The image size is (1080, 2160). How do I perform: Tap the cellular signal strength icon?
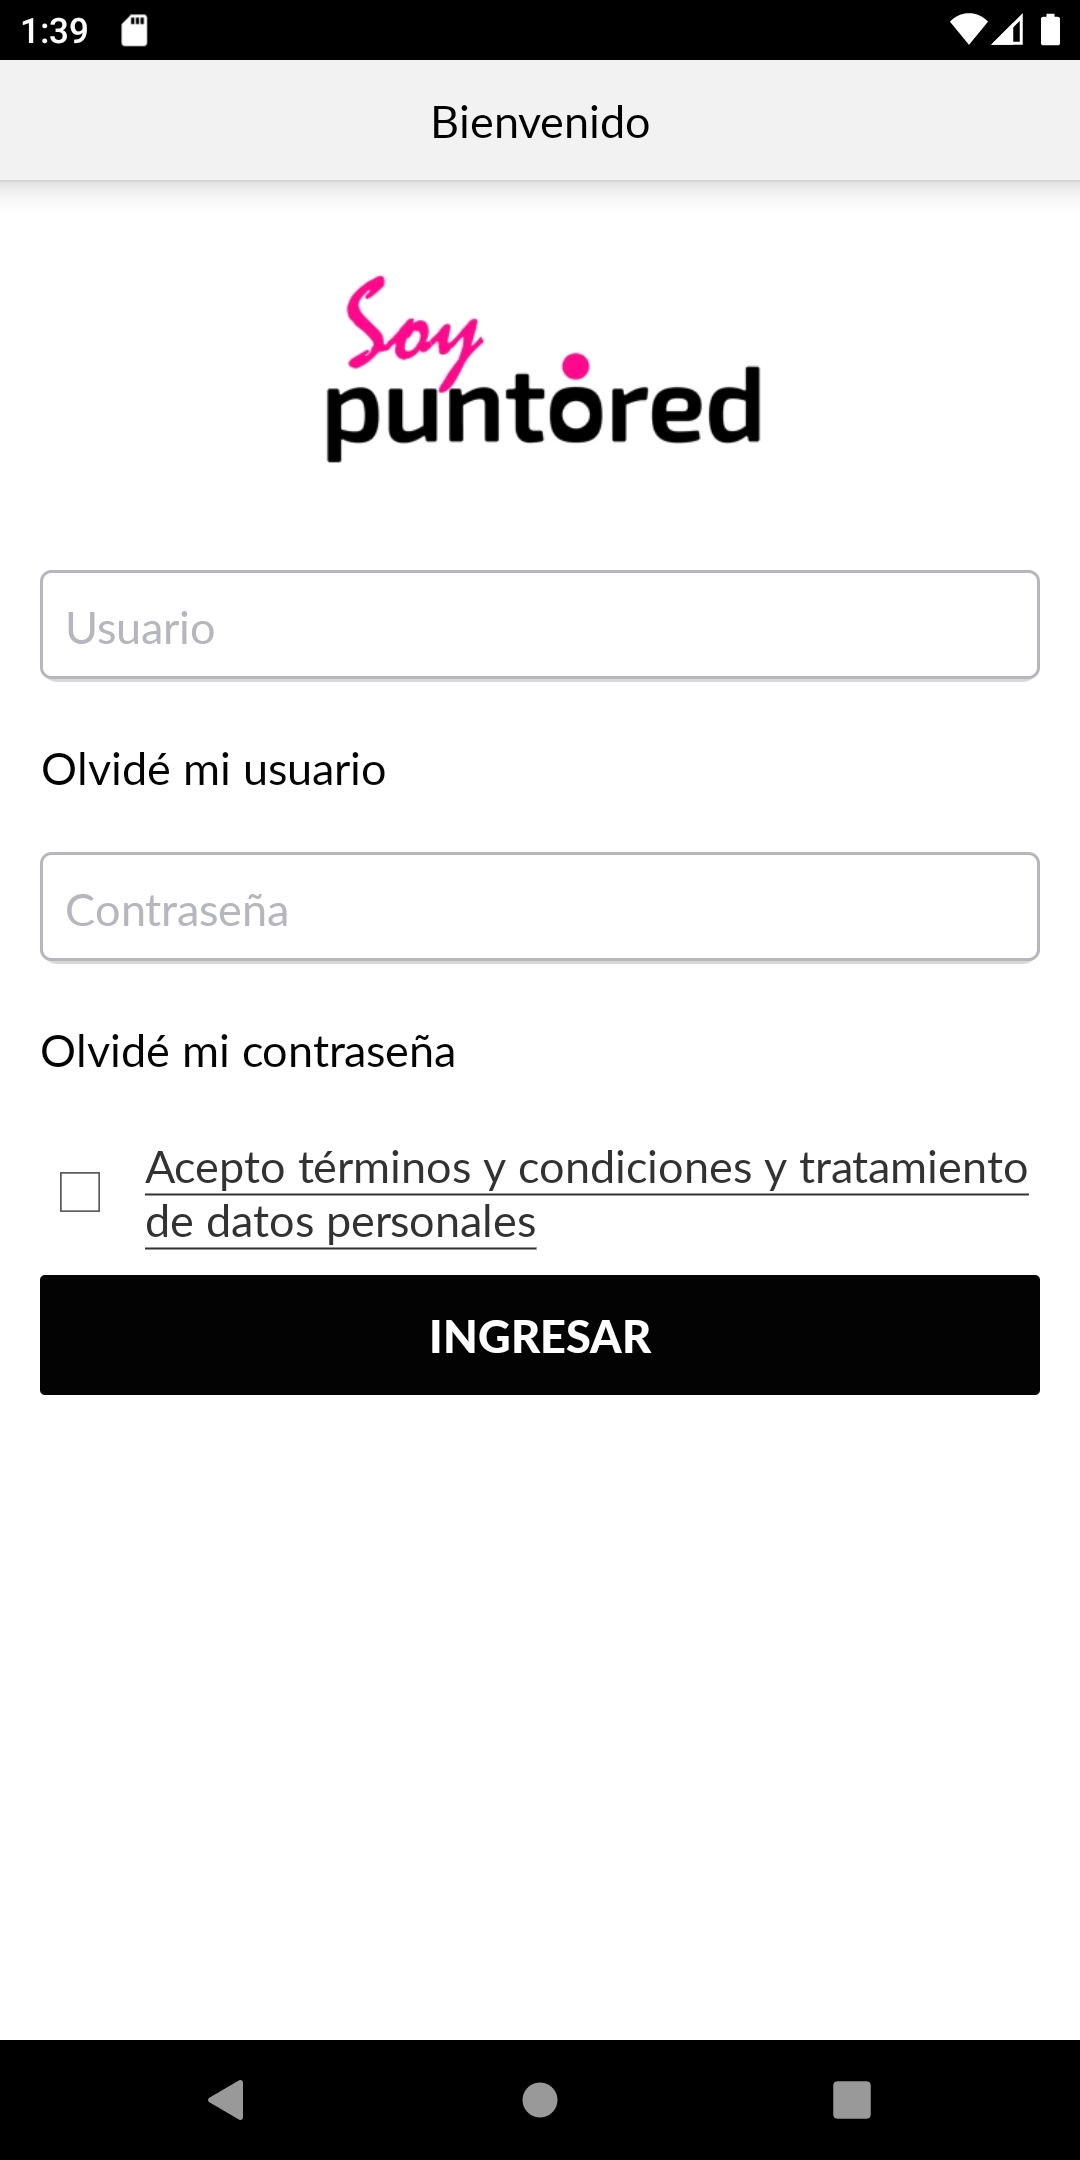pos(1008,30)
